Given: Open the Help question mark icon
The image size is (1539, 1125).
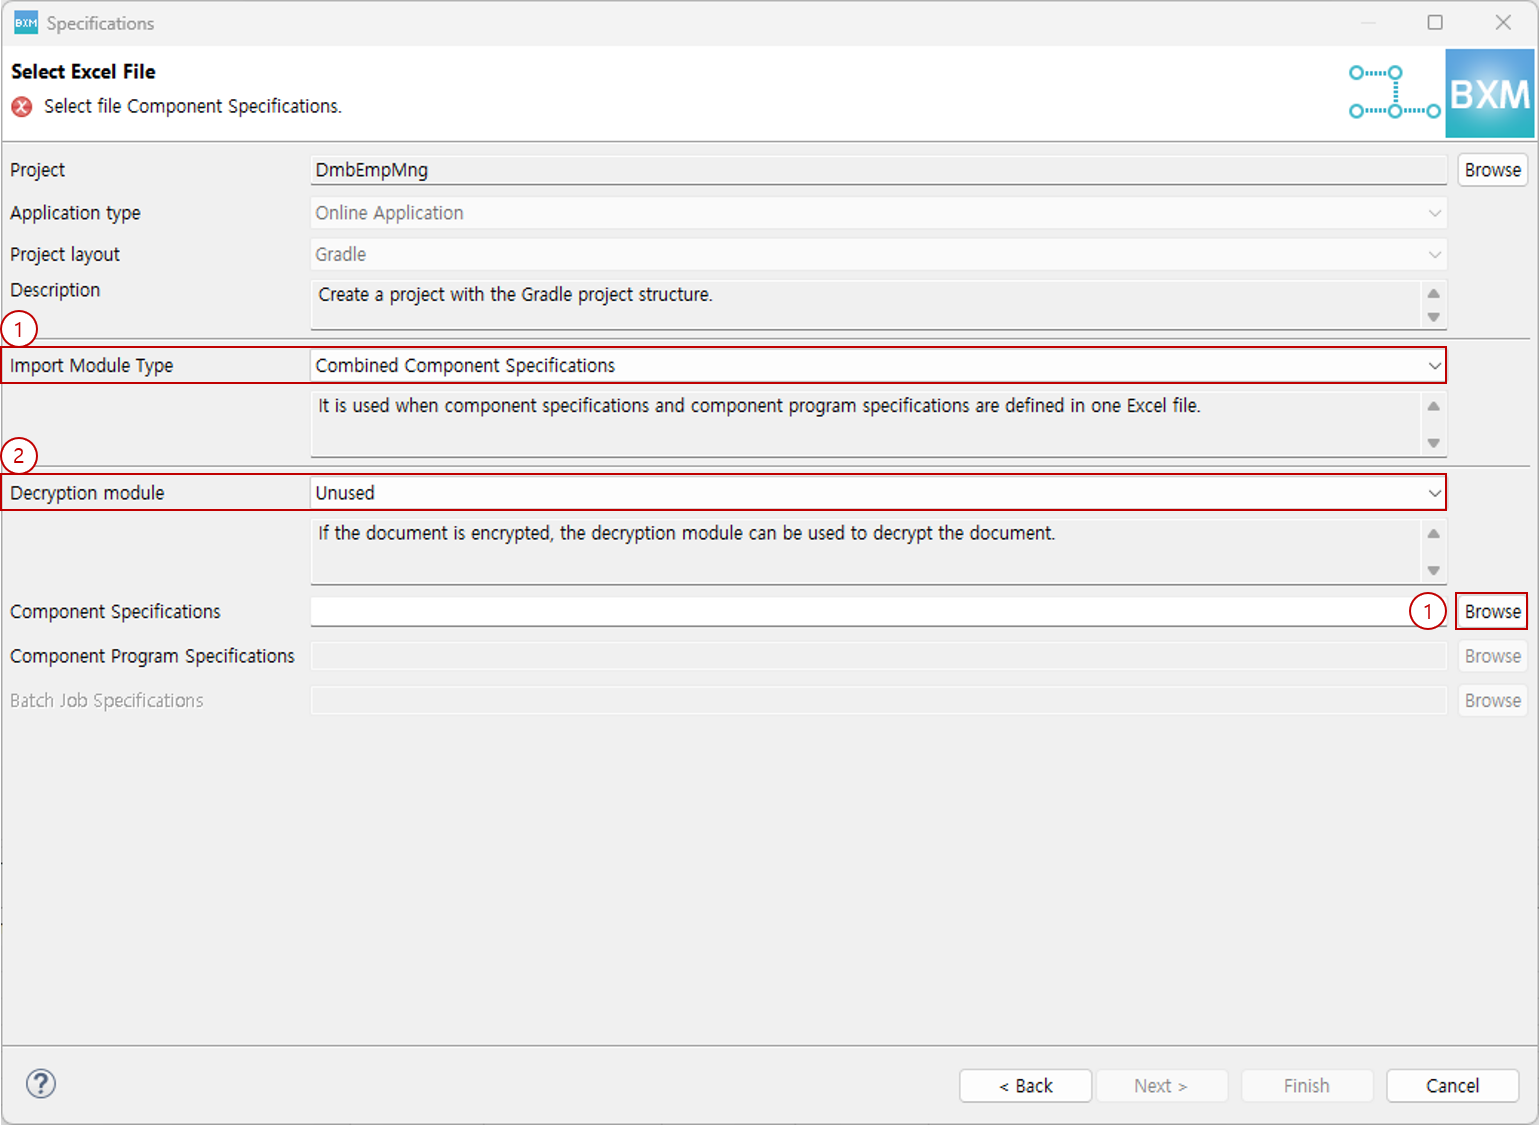Looking at the screenshot, I should point(40,1083).
